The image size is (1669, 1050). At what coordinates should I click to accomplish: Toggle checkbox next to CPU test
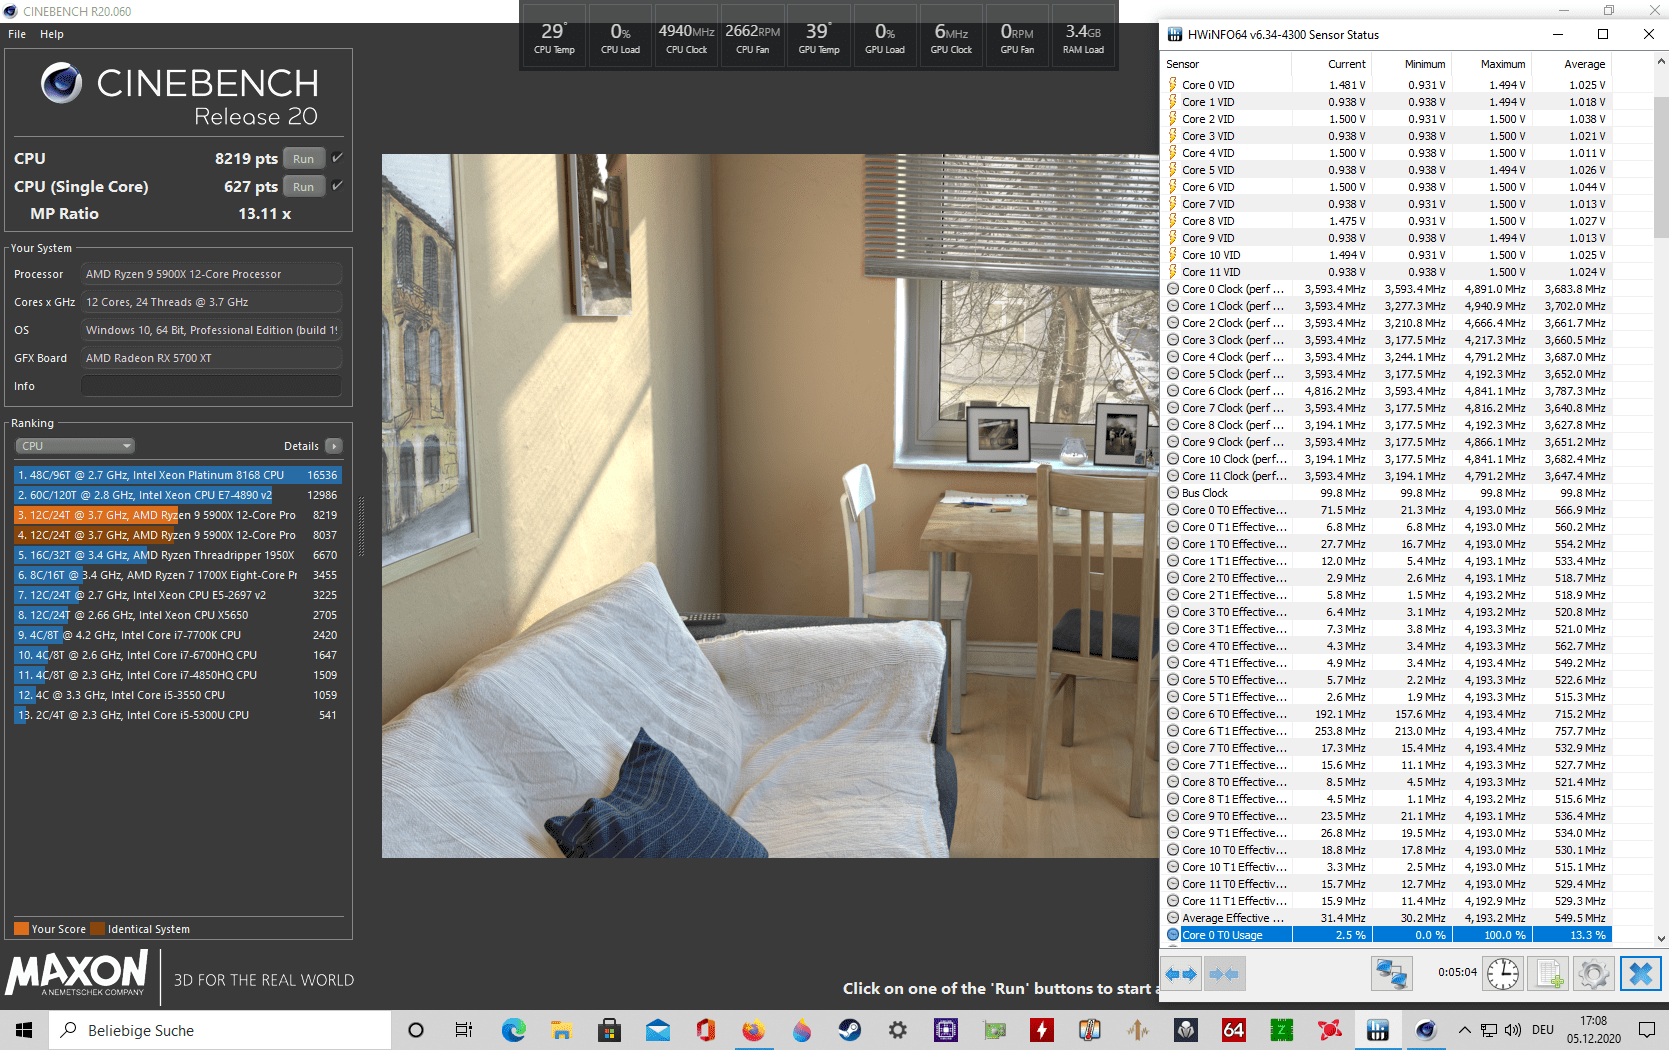[x=337, y=158]
